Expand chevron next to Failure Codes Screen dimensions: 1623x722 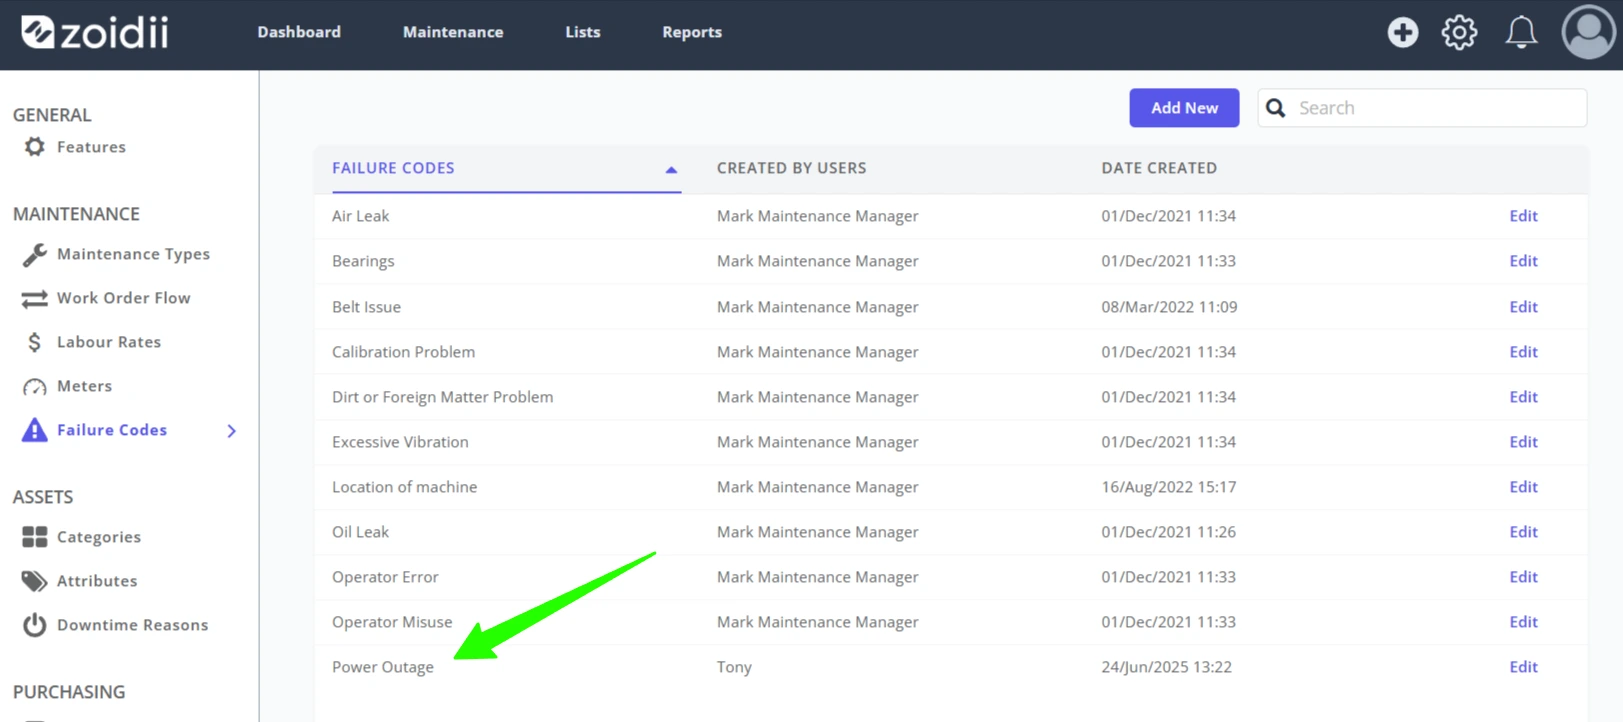tap(231, 431)
